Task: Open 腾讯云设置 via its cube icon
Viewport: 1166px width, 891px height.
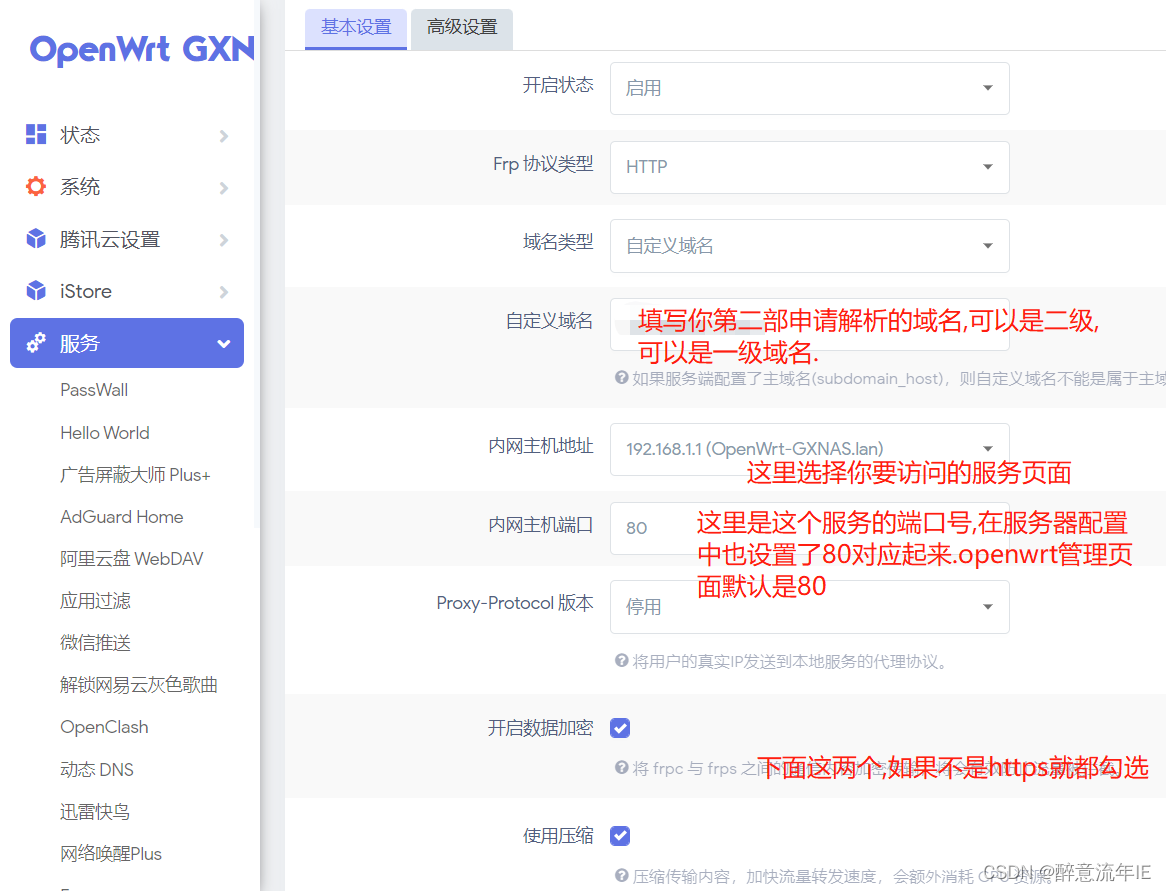Action: click(x=35, y=239)
